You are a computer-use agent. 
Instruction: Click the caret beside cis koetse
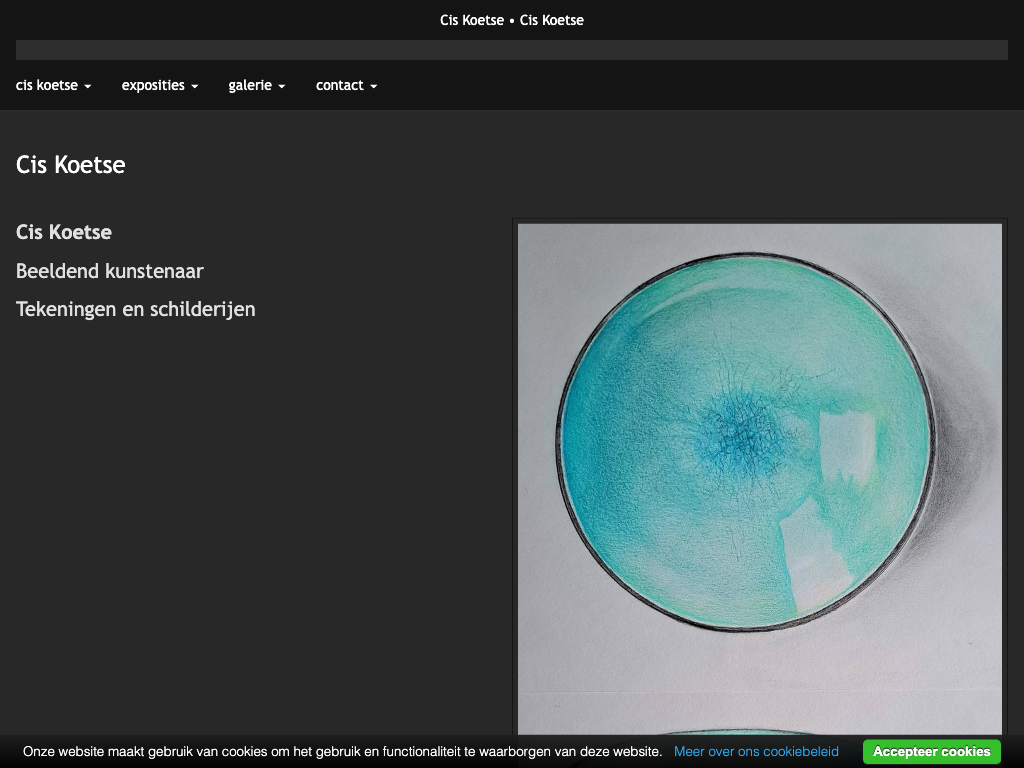(88, 87)
